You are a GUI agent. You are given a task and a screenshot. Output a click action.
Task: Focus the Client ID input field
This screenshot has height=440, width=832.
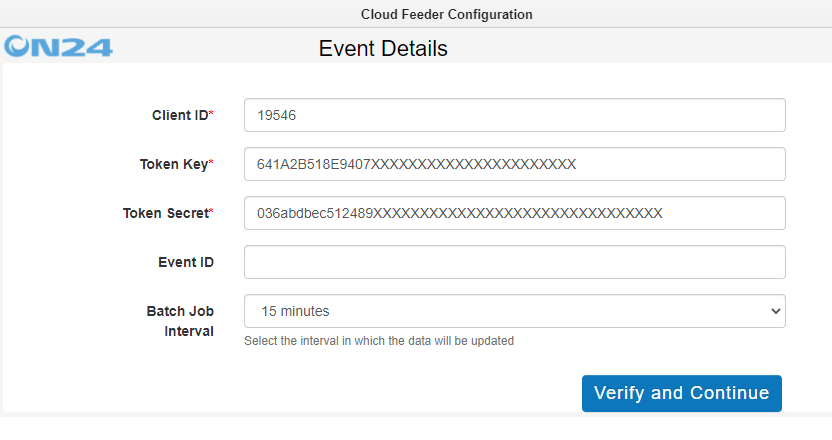click(x=515, y=115)
